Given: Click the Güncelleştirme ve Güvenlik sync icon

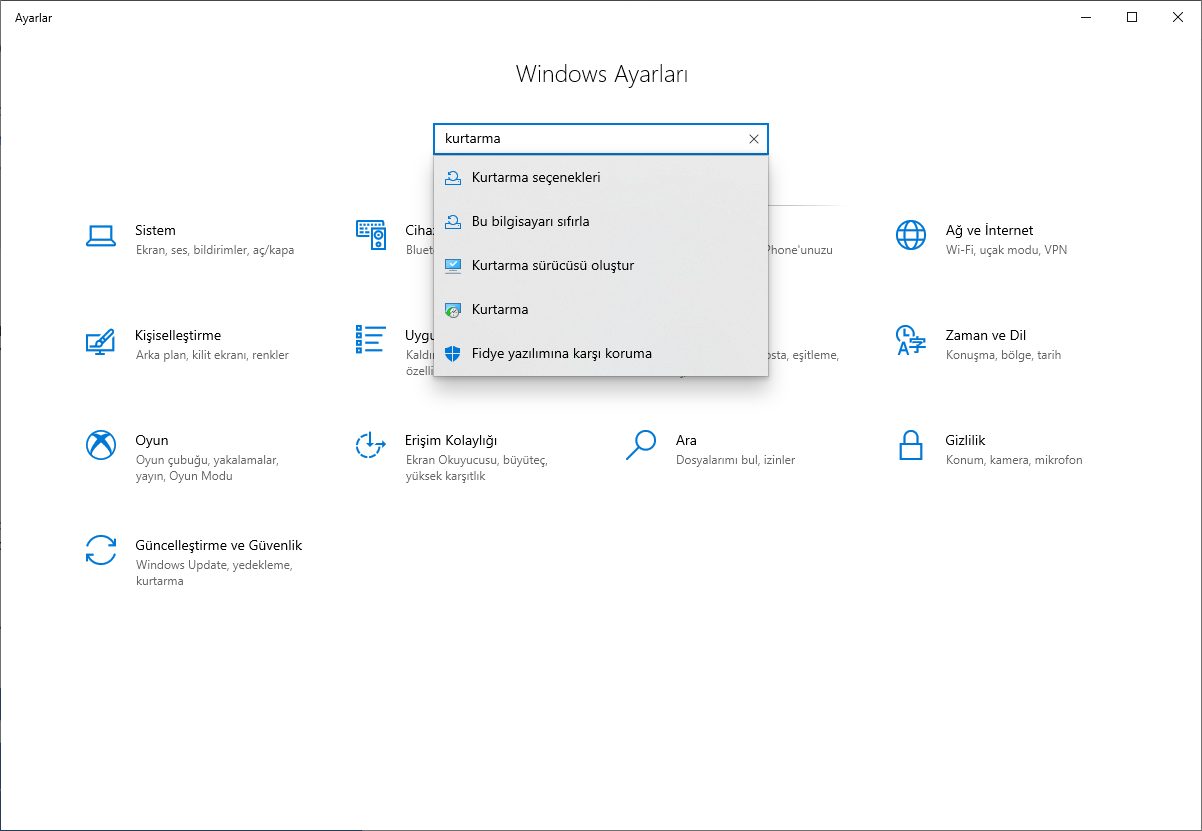Looking at the screenshot, I should [x=101, y=550].
